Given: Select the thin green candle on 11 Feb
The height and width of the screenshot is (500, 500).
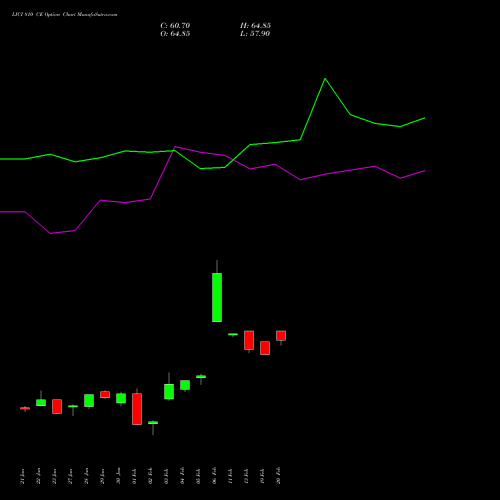Looking at the screenshot, I should 233,334.
